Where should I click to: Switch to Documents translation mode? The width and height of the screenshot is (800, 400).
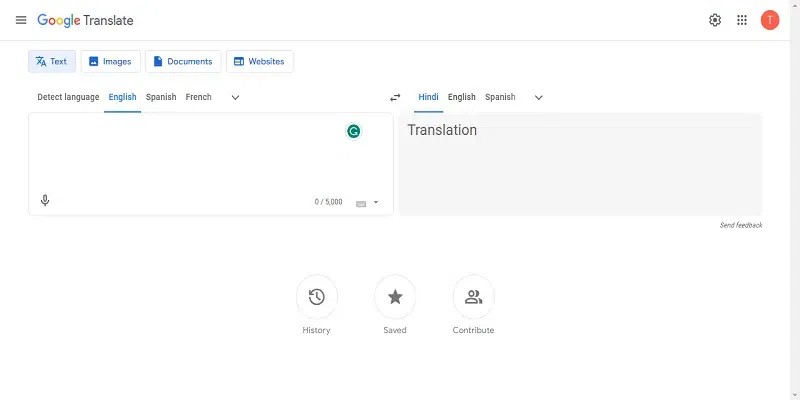(x=183, y=61)
